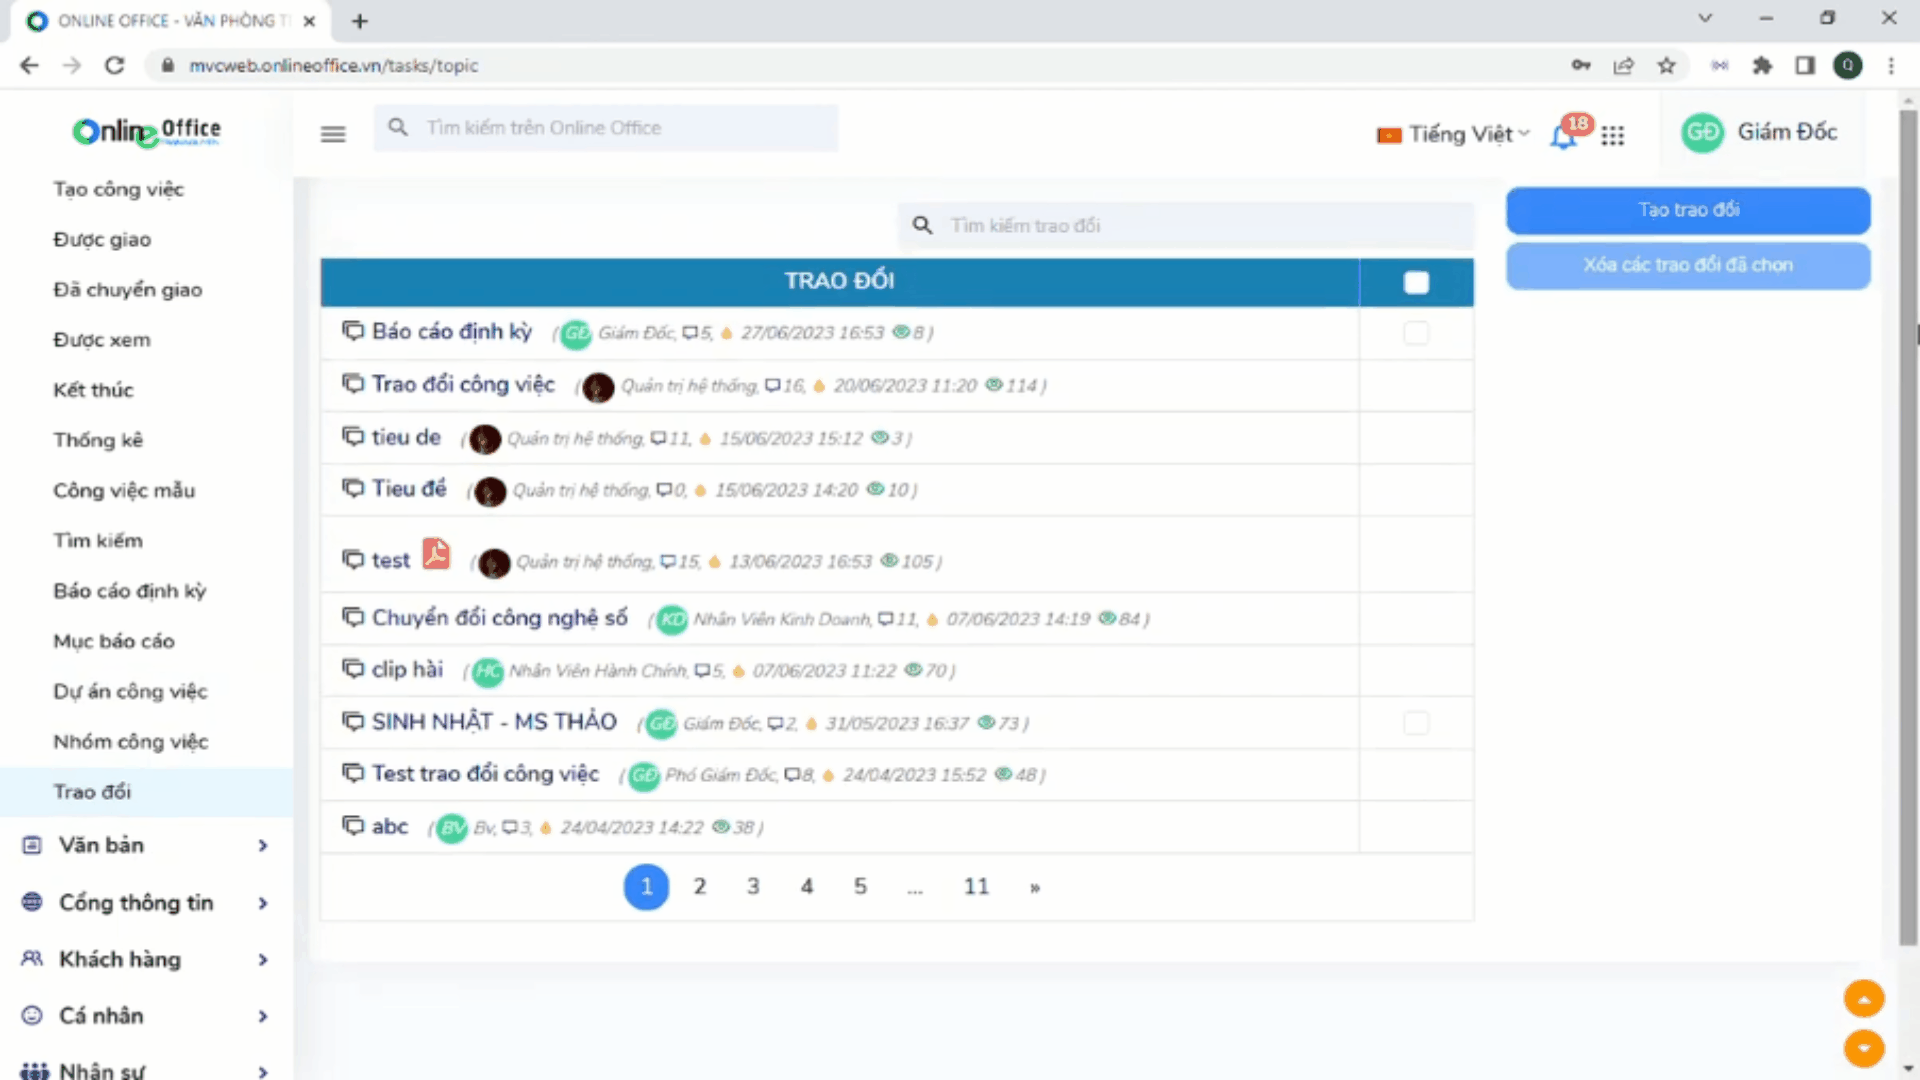Click the Tạo trao đổi button
This screenshot has width=1920, height=1080.
(1688, 210)
